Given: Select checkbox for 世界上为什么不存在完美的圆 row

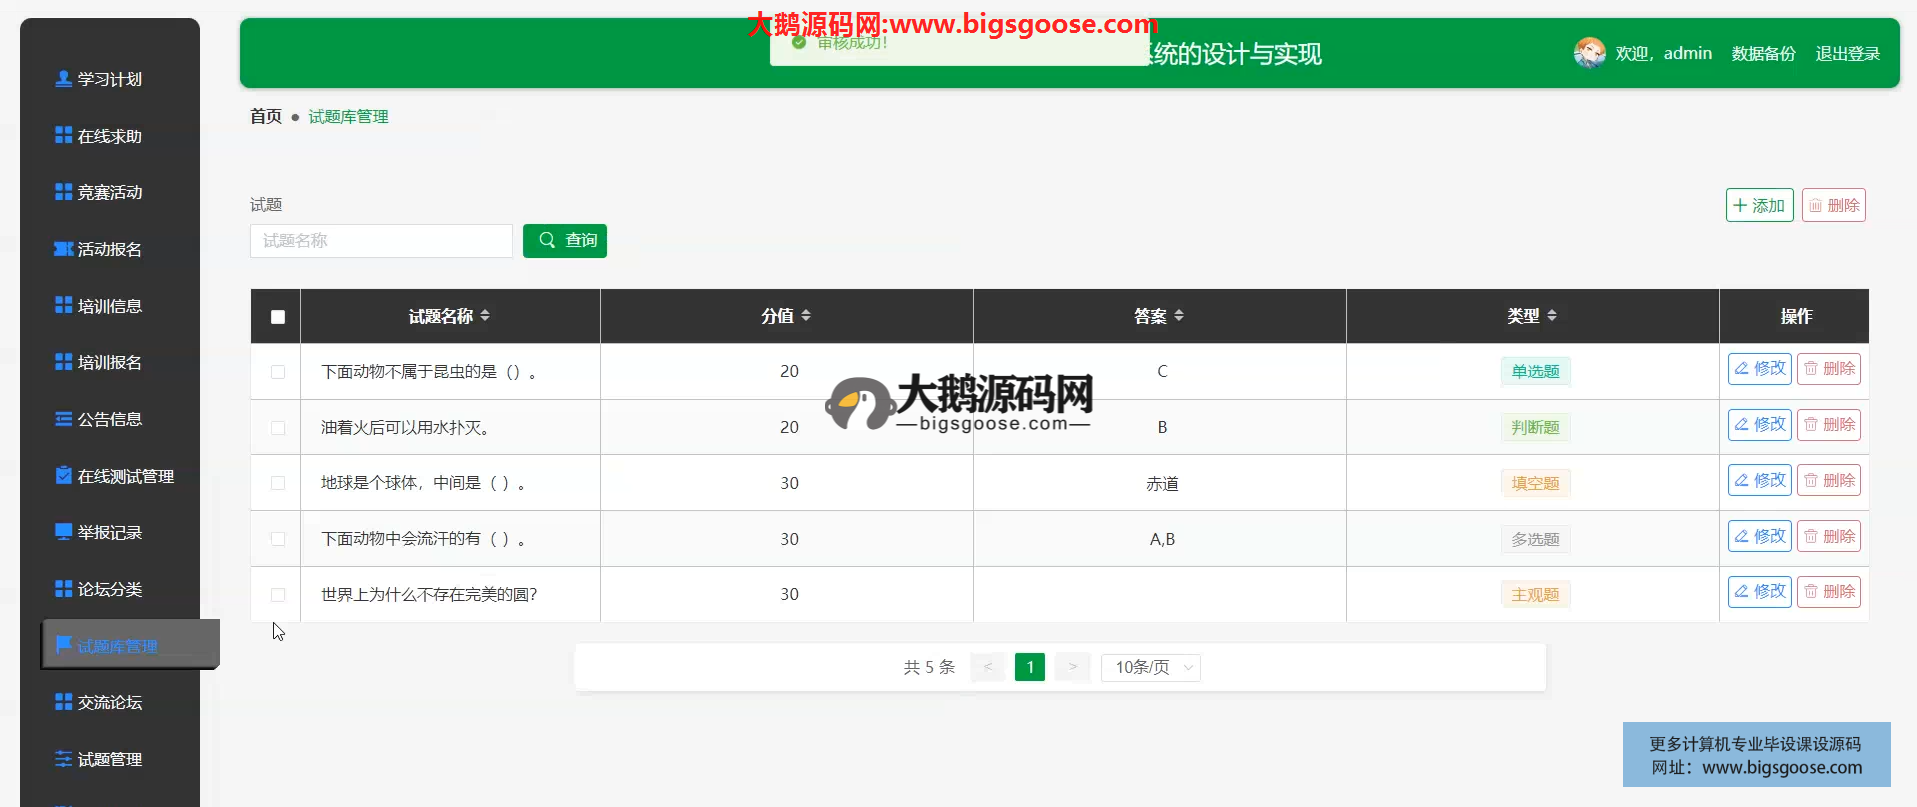Looking at the screenshot, I should tap(278, 595).
